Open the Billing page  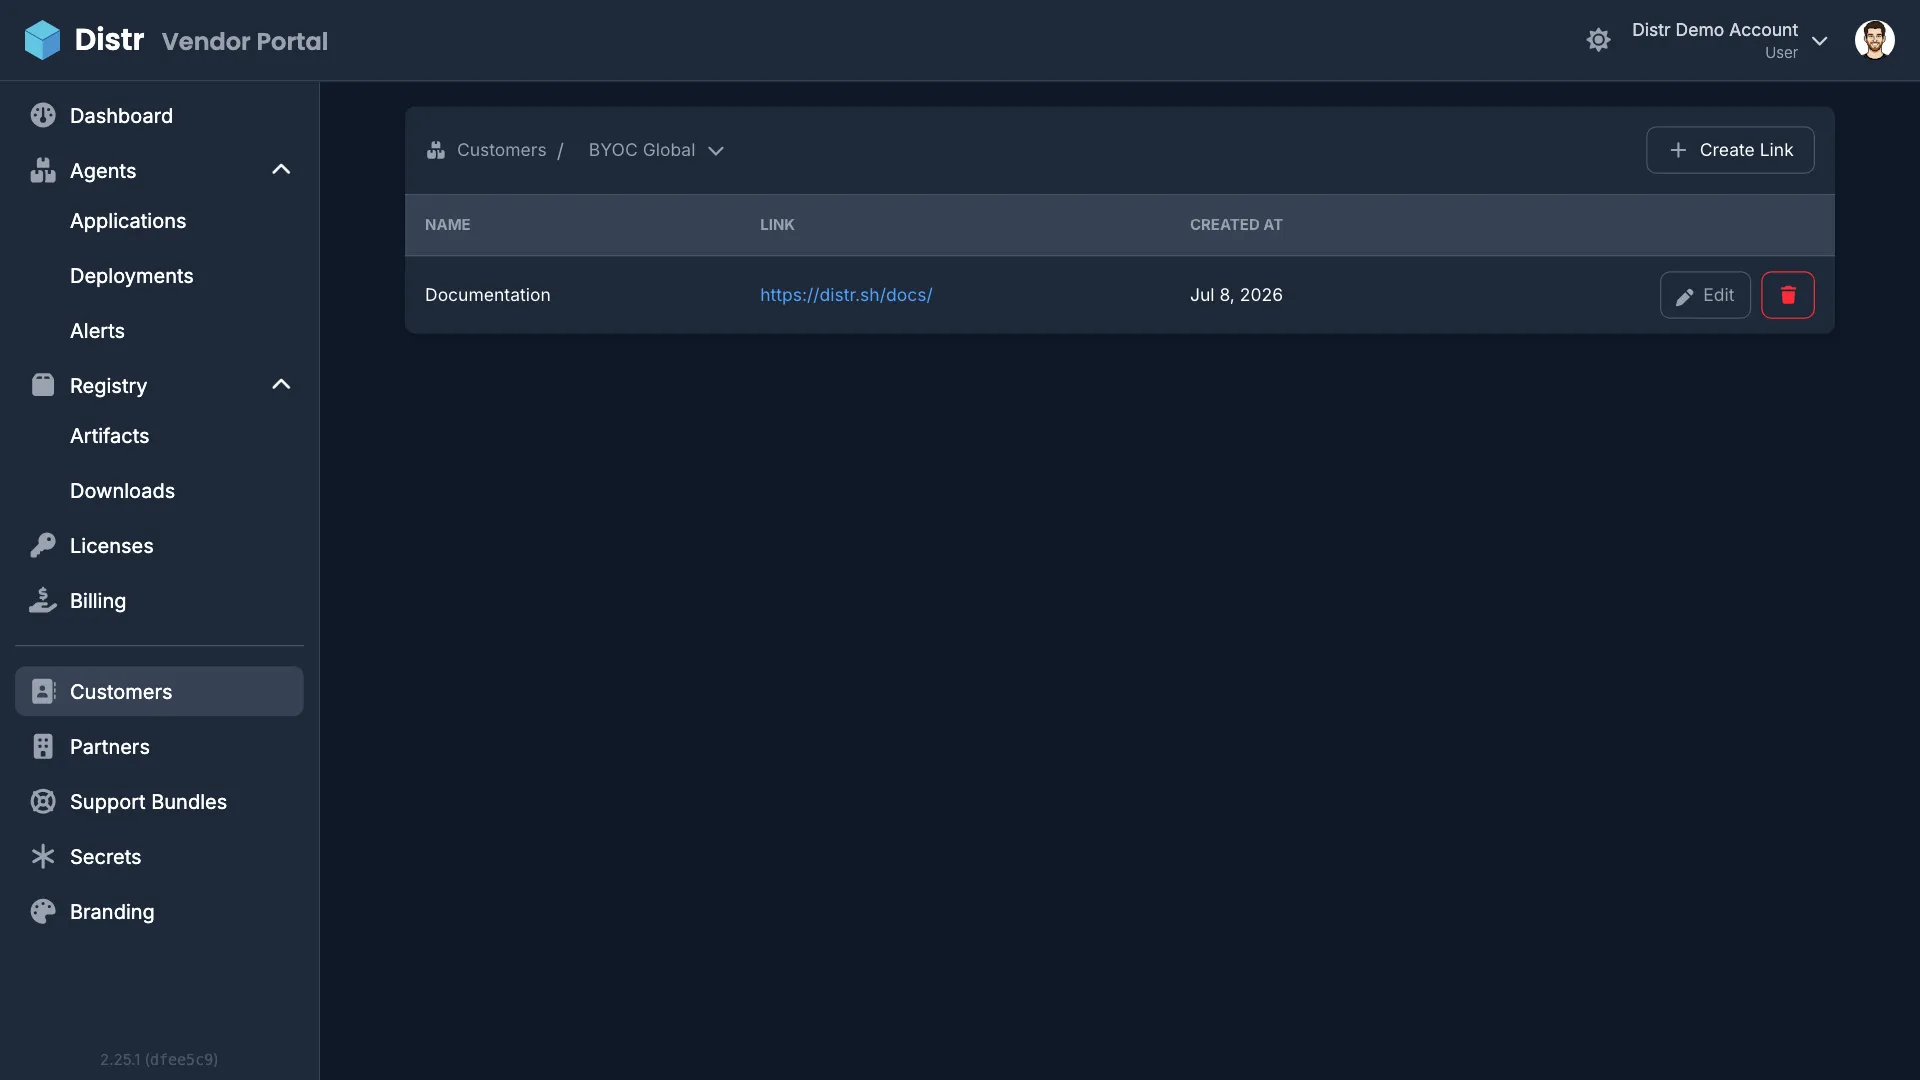point(98,601)
